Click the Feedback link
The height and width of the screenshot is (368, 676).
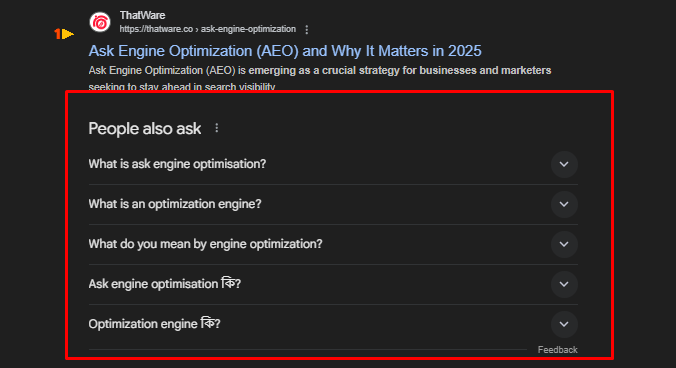(x=557, y=350)
